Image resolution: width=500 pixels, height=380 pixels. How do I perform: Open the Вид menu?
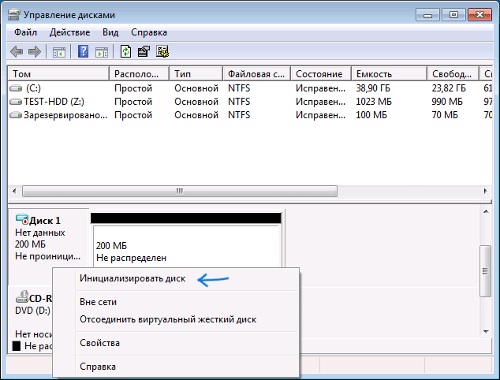(110, 32)
